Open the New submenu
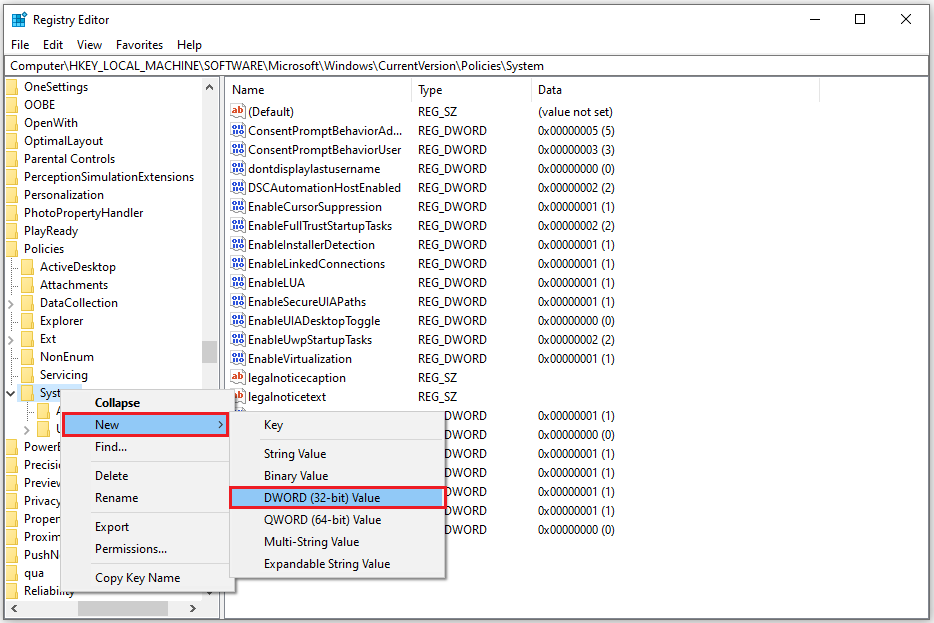The height and width of the screenshot is (623, 934). (x=146, y=425)
